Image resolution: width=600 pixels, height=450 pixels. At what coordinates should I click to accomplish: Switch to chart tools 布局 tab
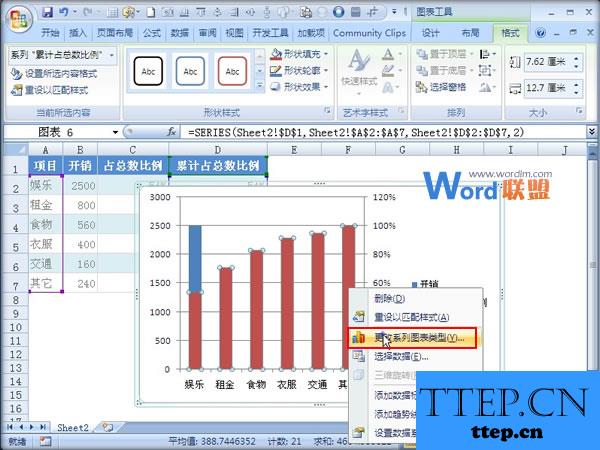(470, 33)
